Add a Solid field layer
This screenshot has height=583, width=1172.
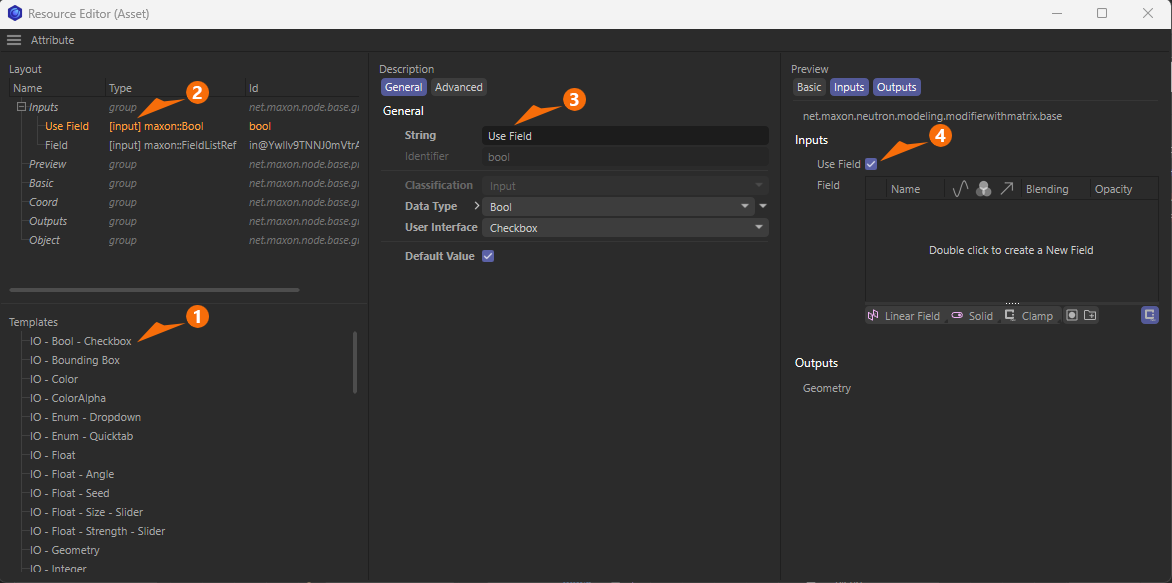(x=972, y=315)
